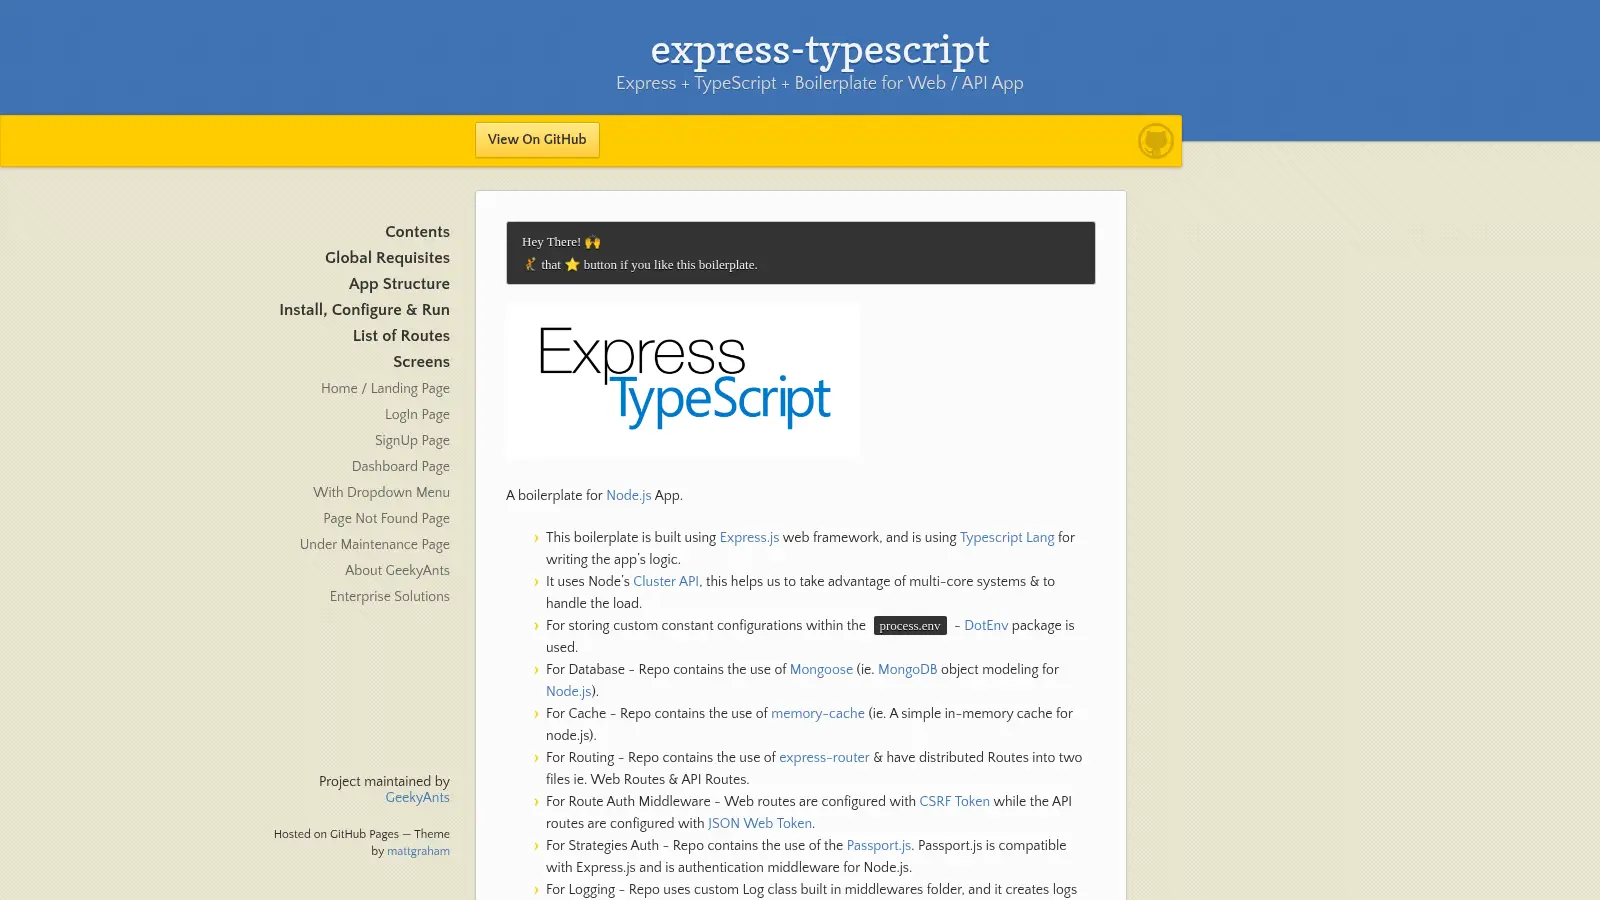Screen dimensions: 1600x900
Task: Click the GitHub octocat icon
Action: tap(1155, 141)
